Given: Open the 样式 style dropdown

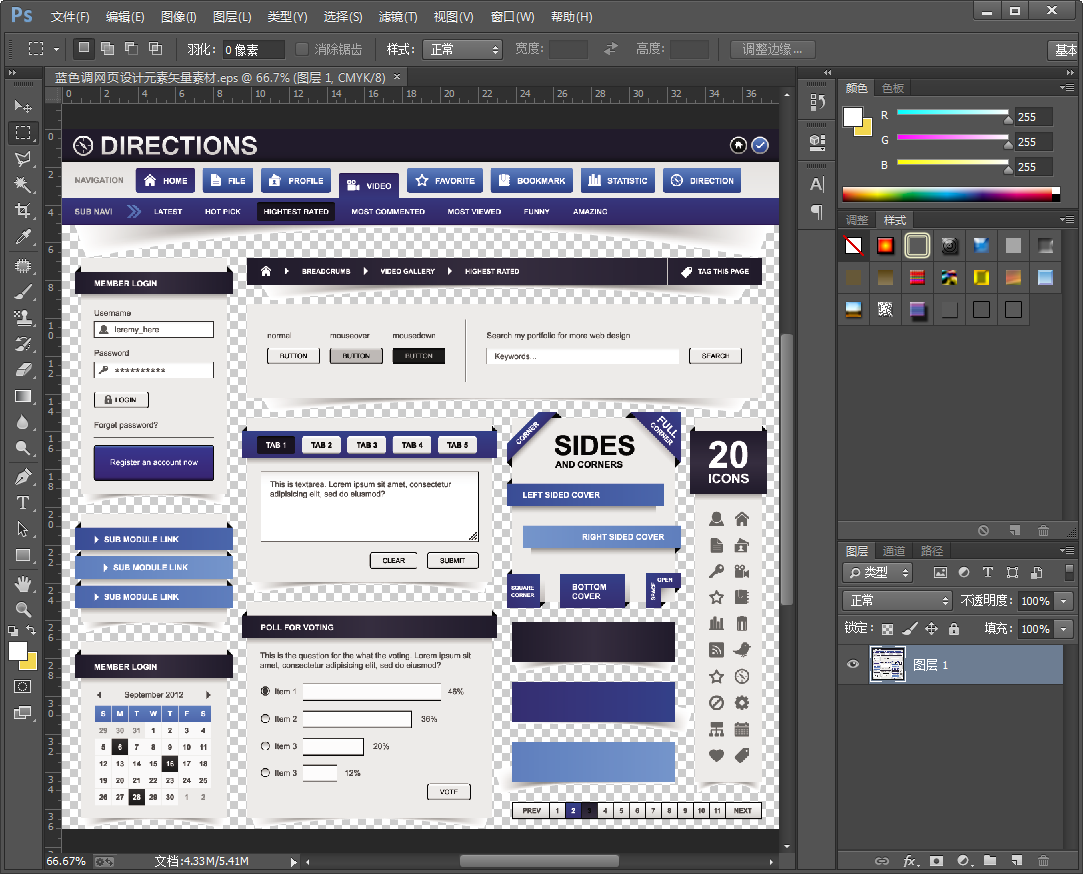Looking at the screenshot, I should pos(461,49).
